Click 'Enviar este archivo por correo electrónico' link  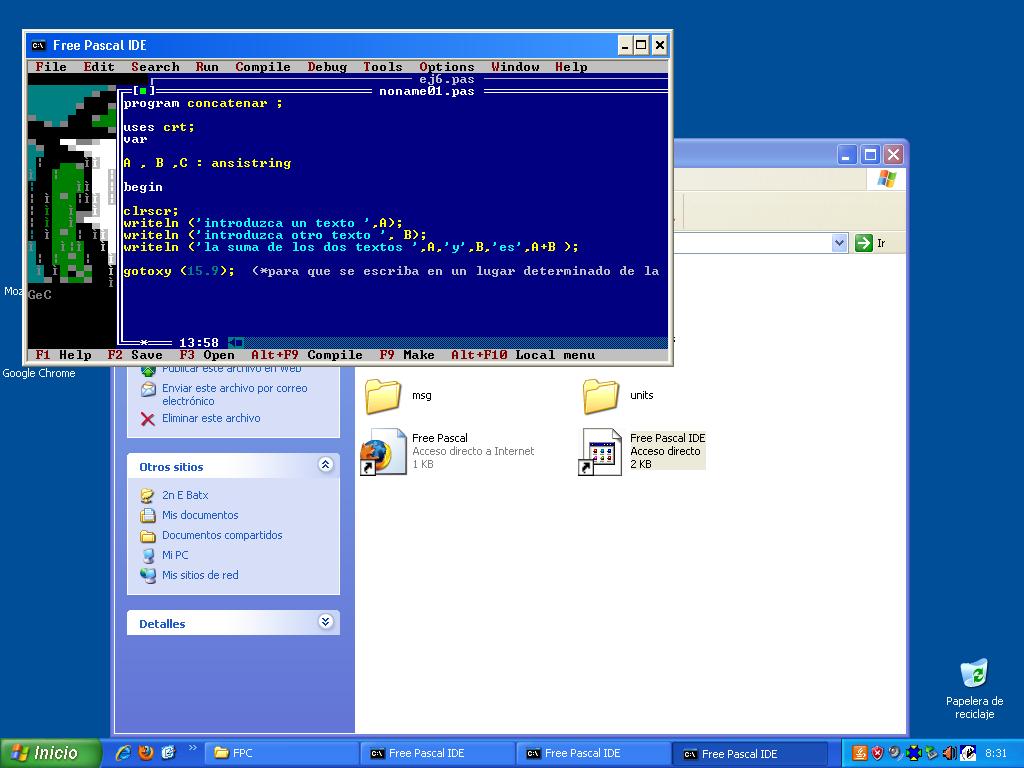[234, 394]
